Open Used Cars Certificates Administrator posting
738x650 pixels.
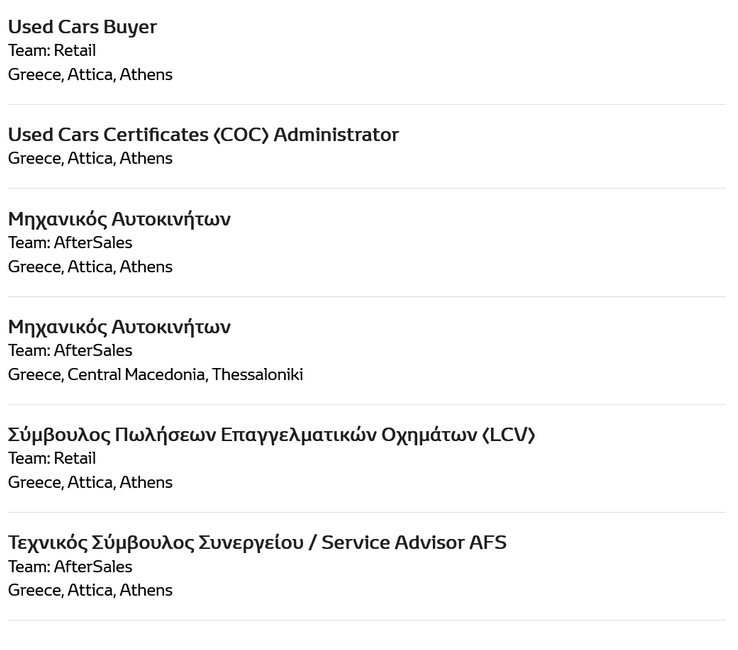tap(203, 135)
